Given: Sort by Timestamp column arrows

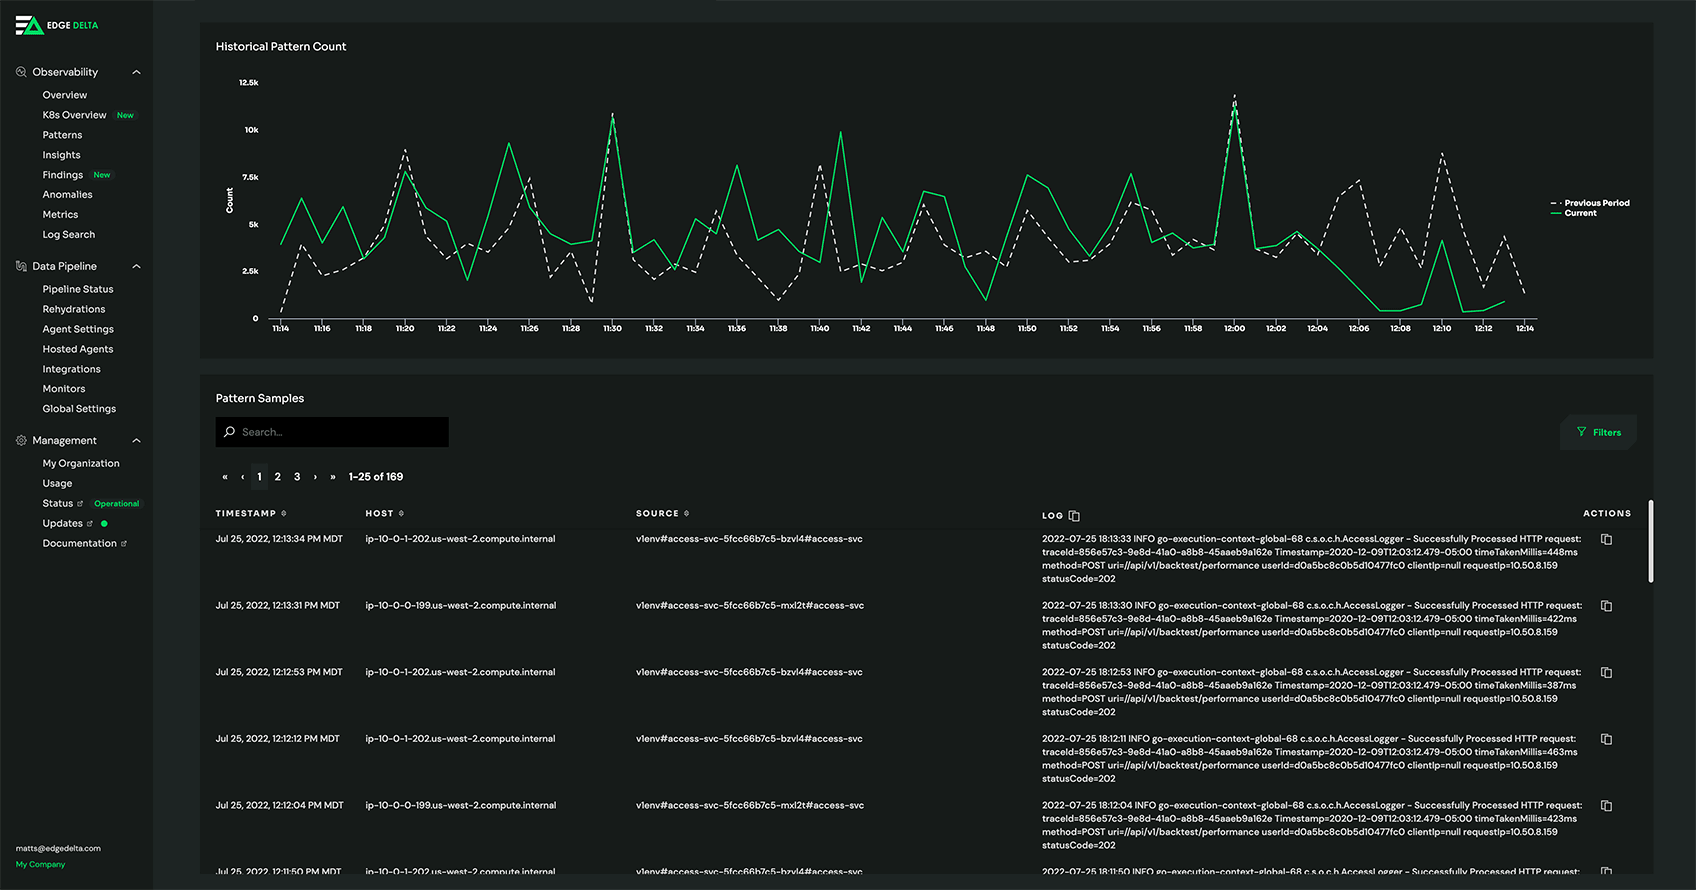Looking at the screenshot, I should 284,514.
